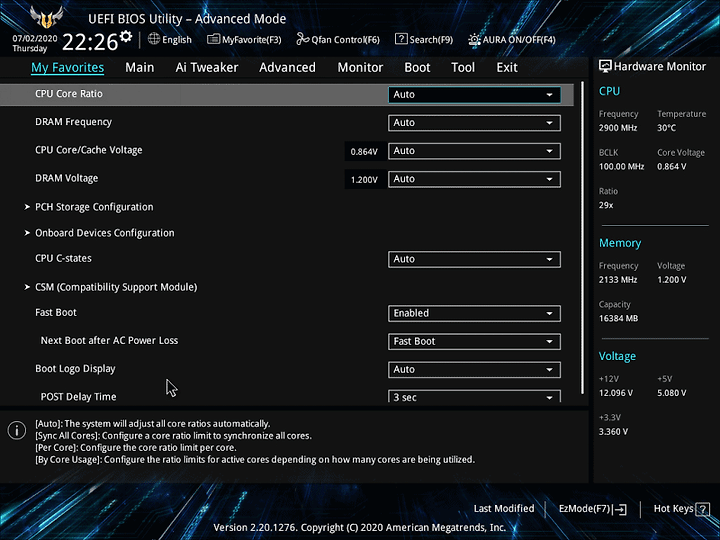Click the 07/02/2020 date text
Screen dimensions: 720x540
[35, 39]
